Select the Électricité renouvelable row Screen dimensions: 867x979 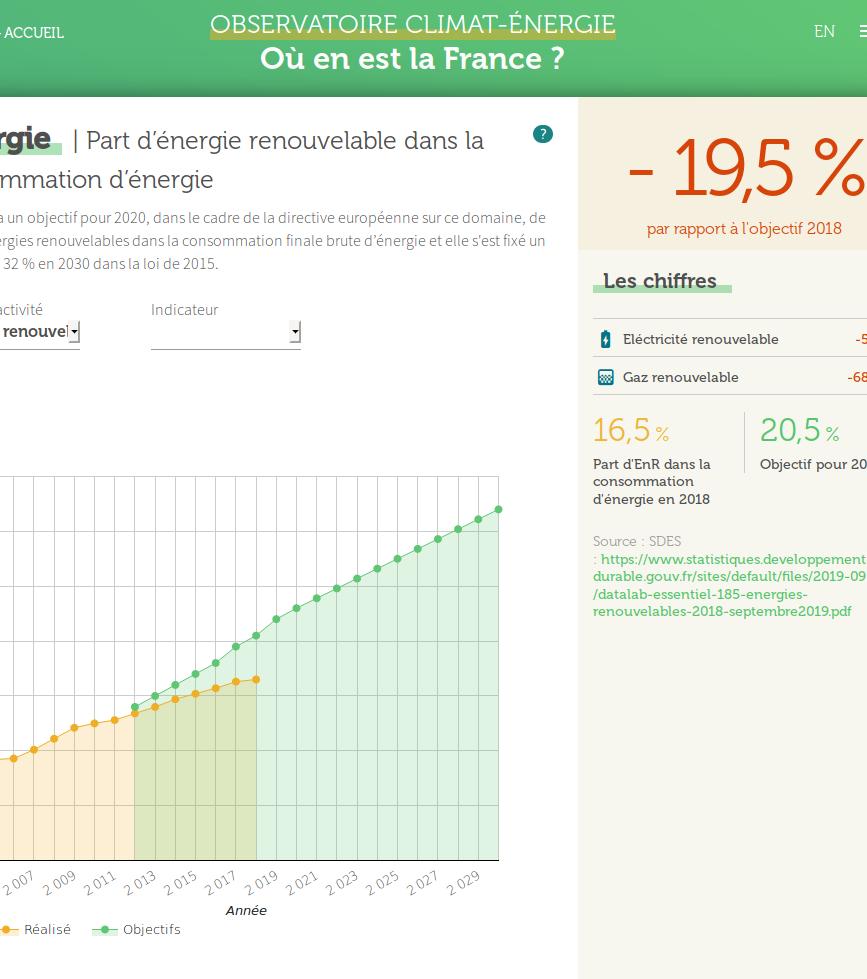pyautogui.click(x=730, y=339)
